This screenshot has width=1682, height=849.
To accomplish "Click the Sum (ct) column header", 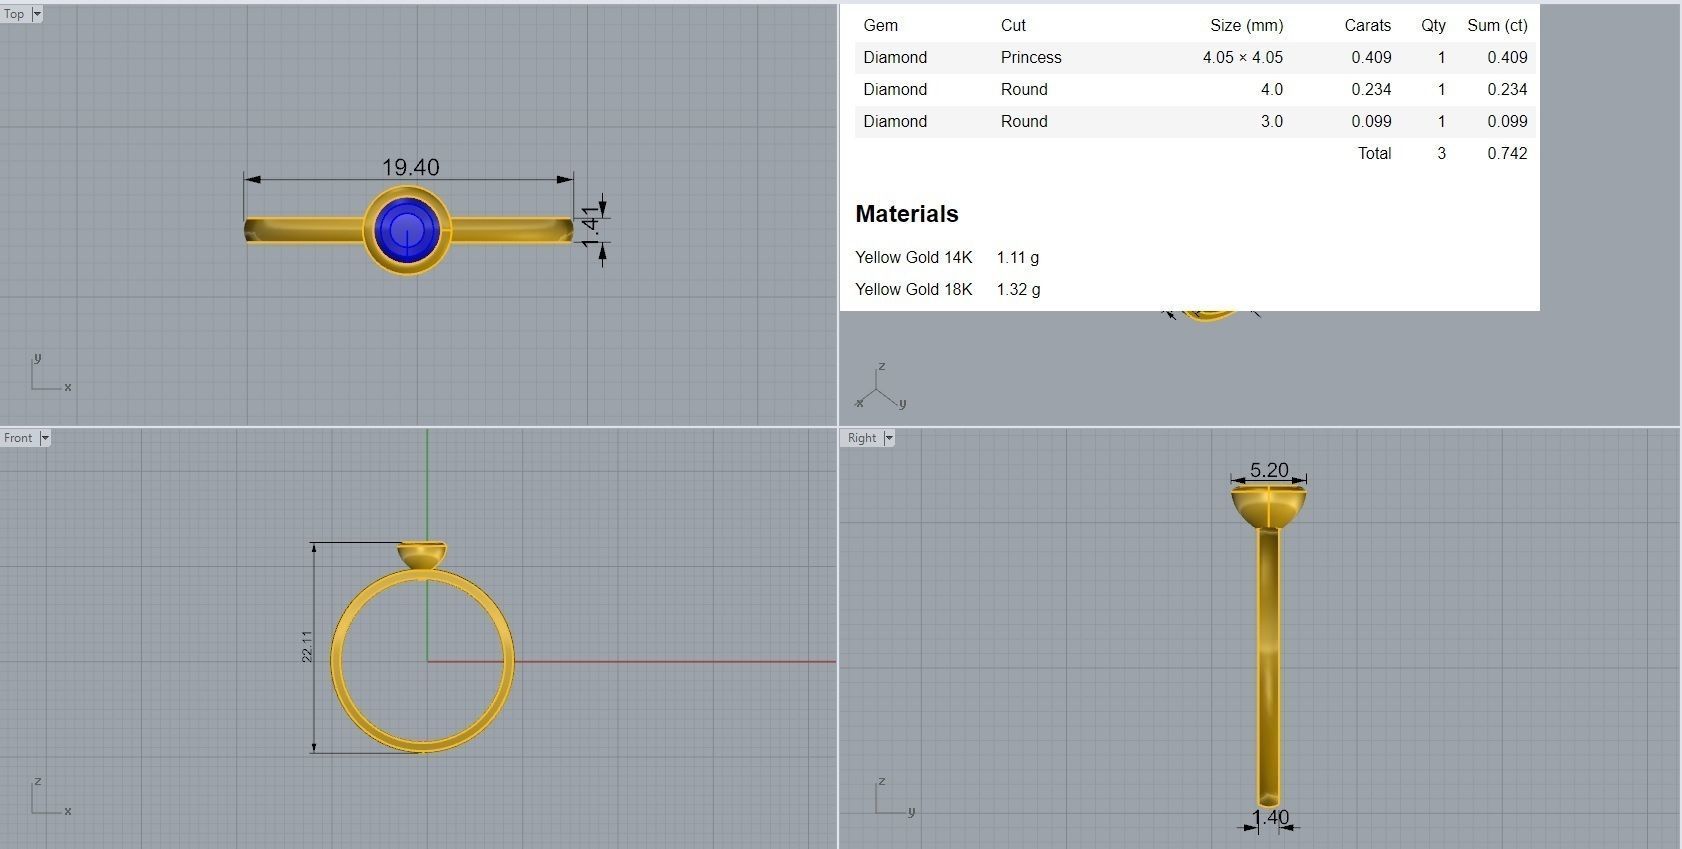I will (1497, 26).
